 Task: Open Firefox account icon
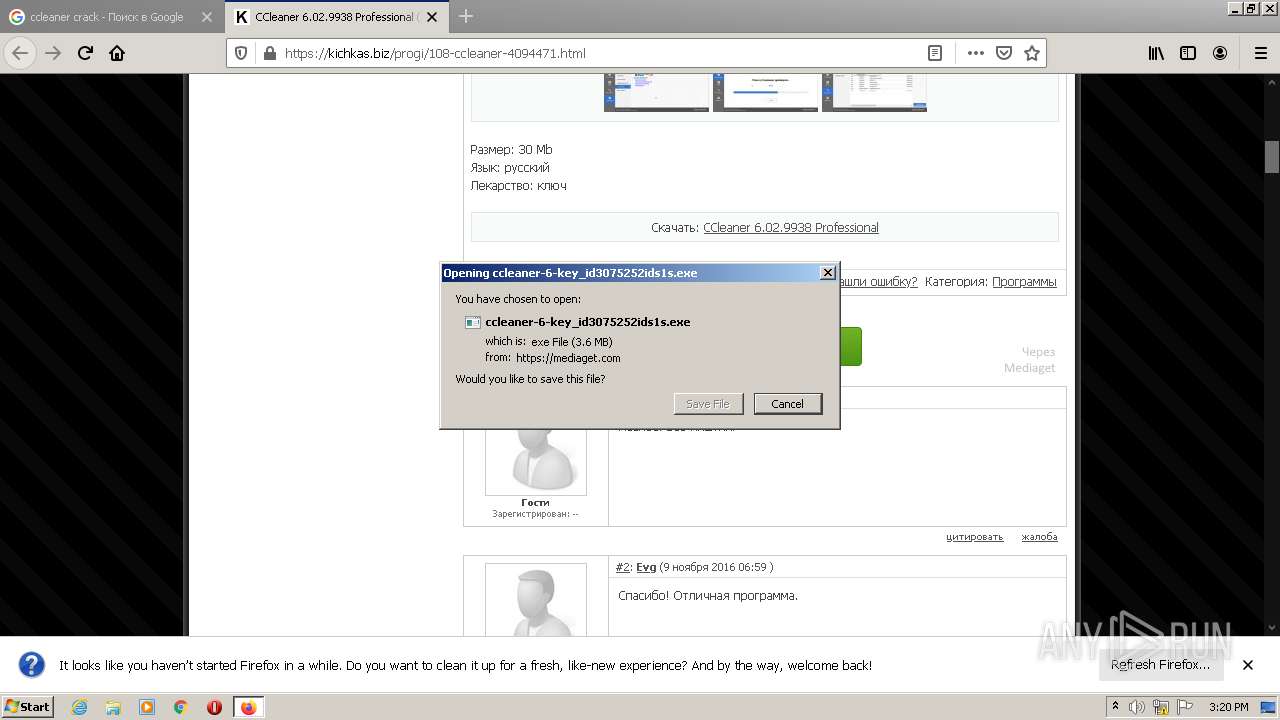point(1220,53)
